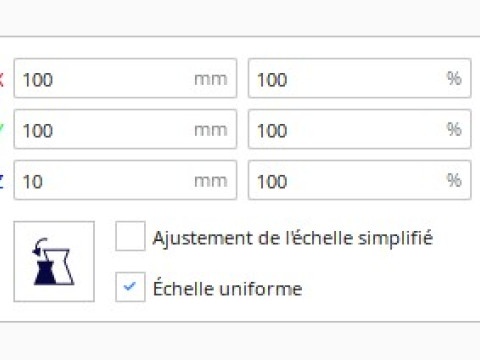Click the X size field in mm
The height and width of the screenshot is (360, 480).
pyautogui.click(x=125, y=78)
